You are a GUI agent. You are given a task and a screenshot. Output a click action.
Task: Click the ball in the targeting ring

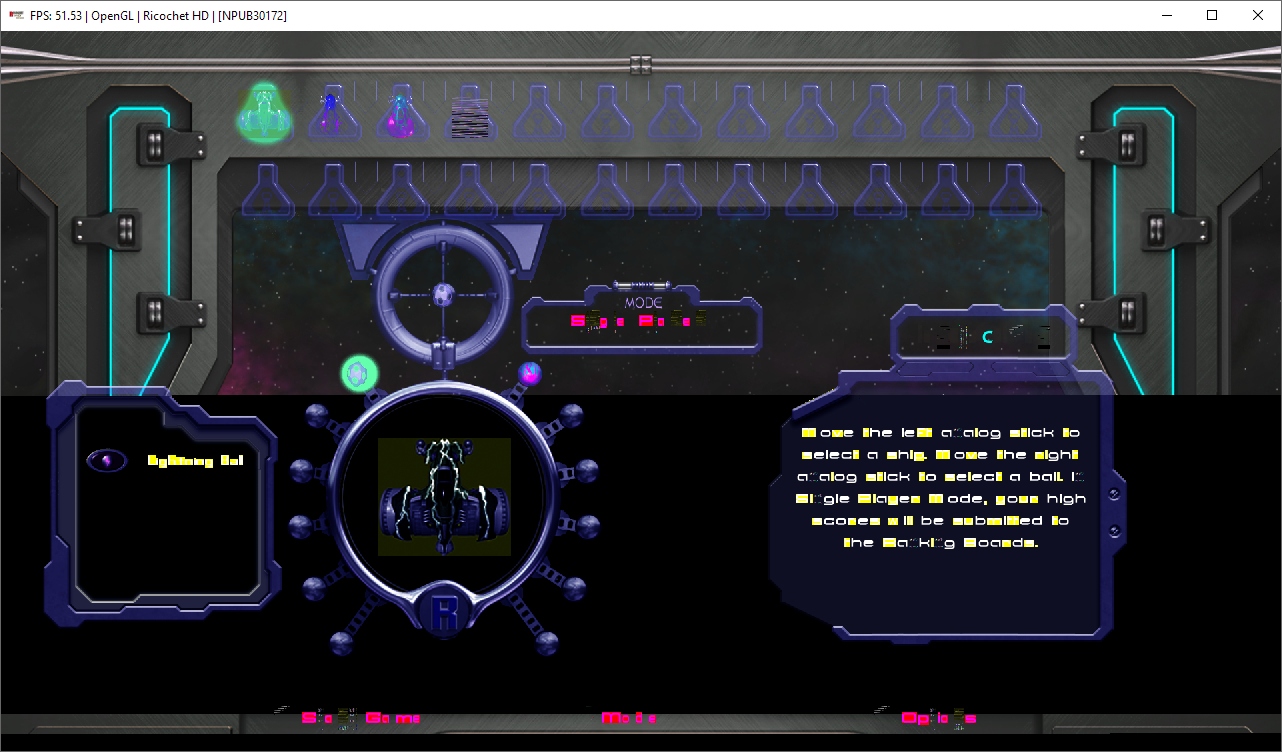coord(443,294)
